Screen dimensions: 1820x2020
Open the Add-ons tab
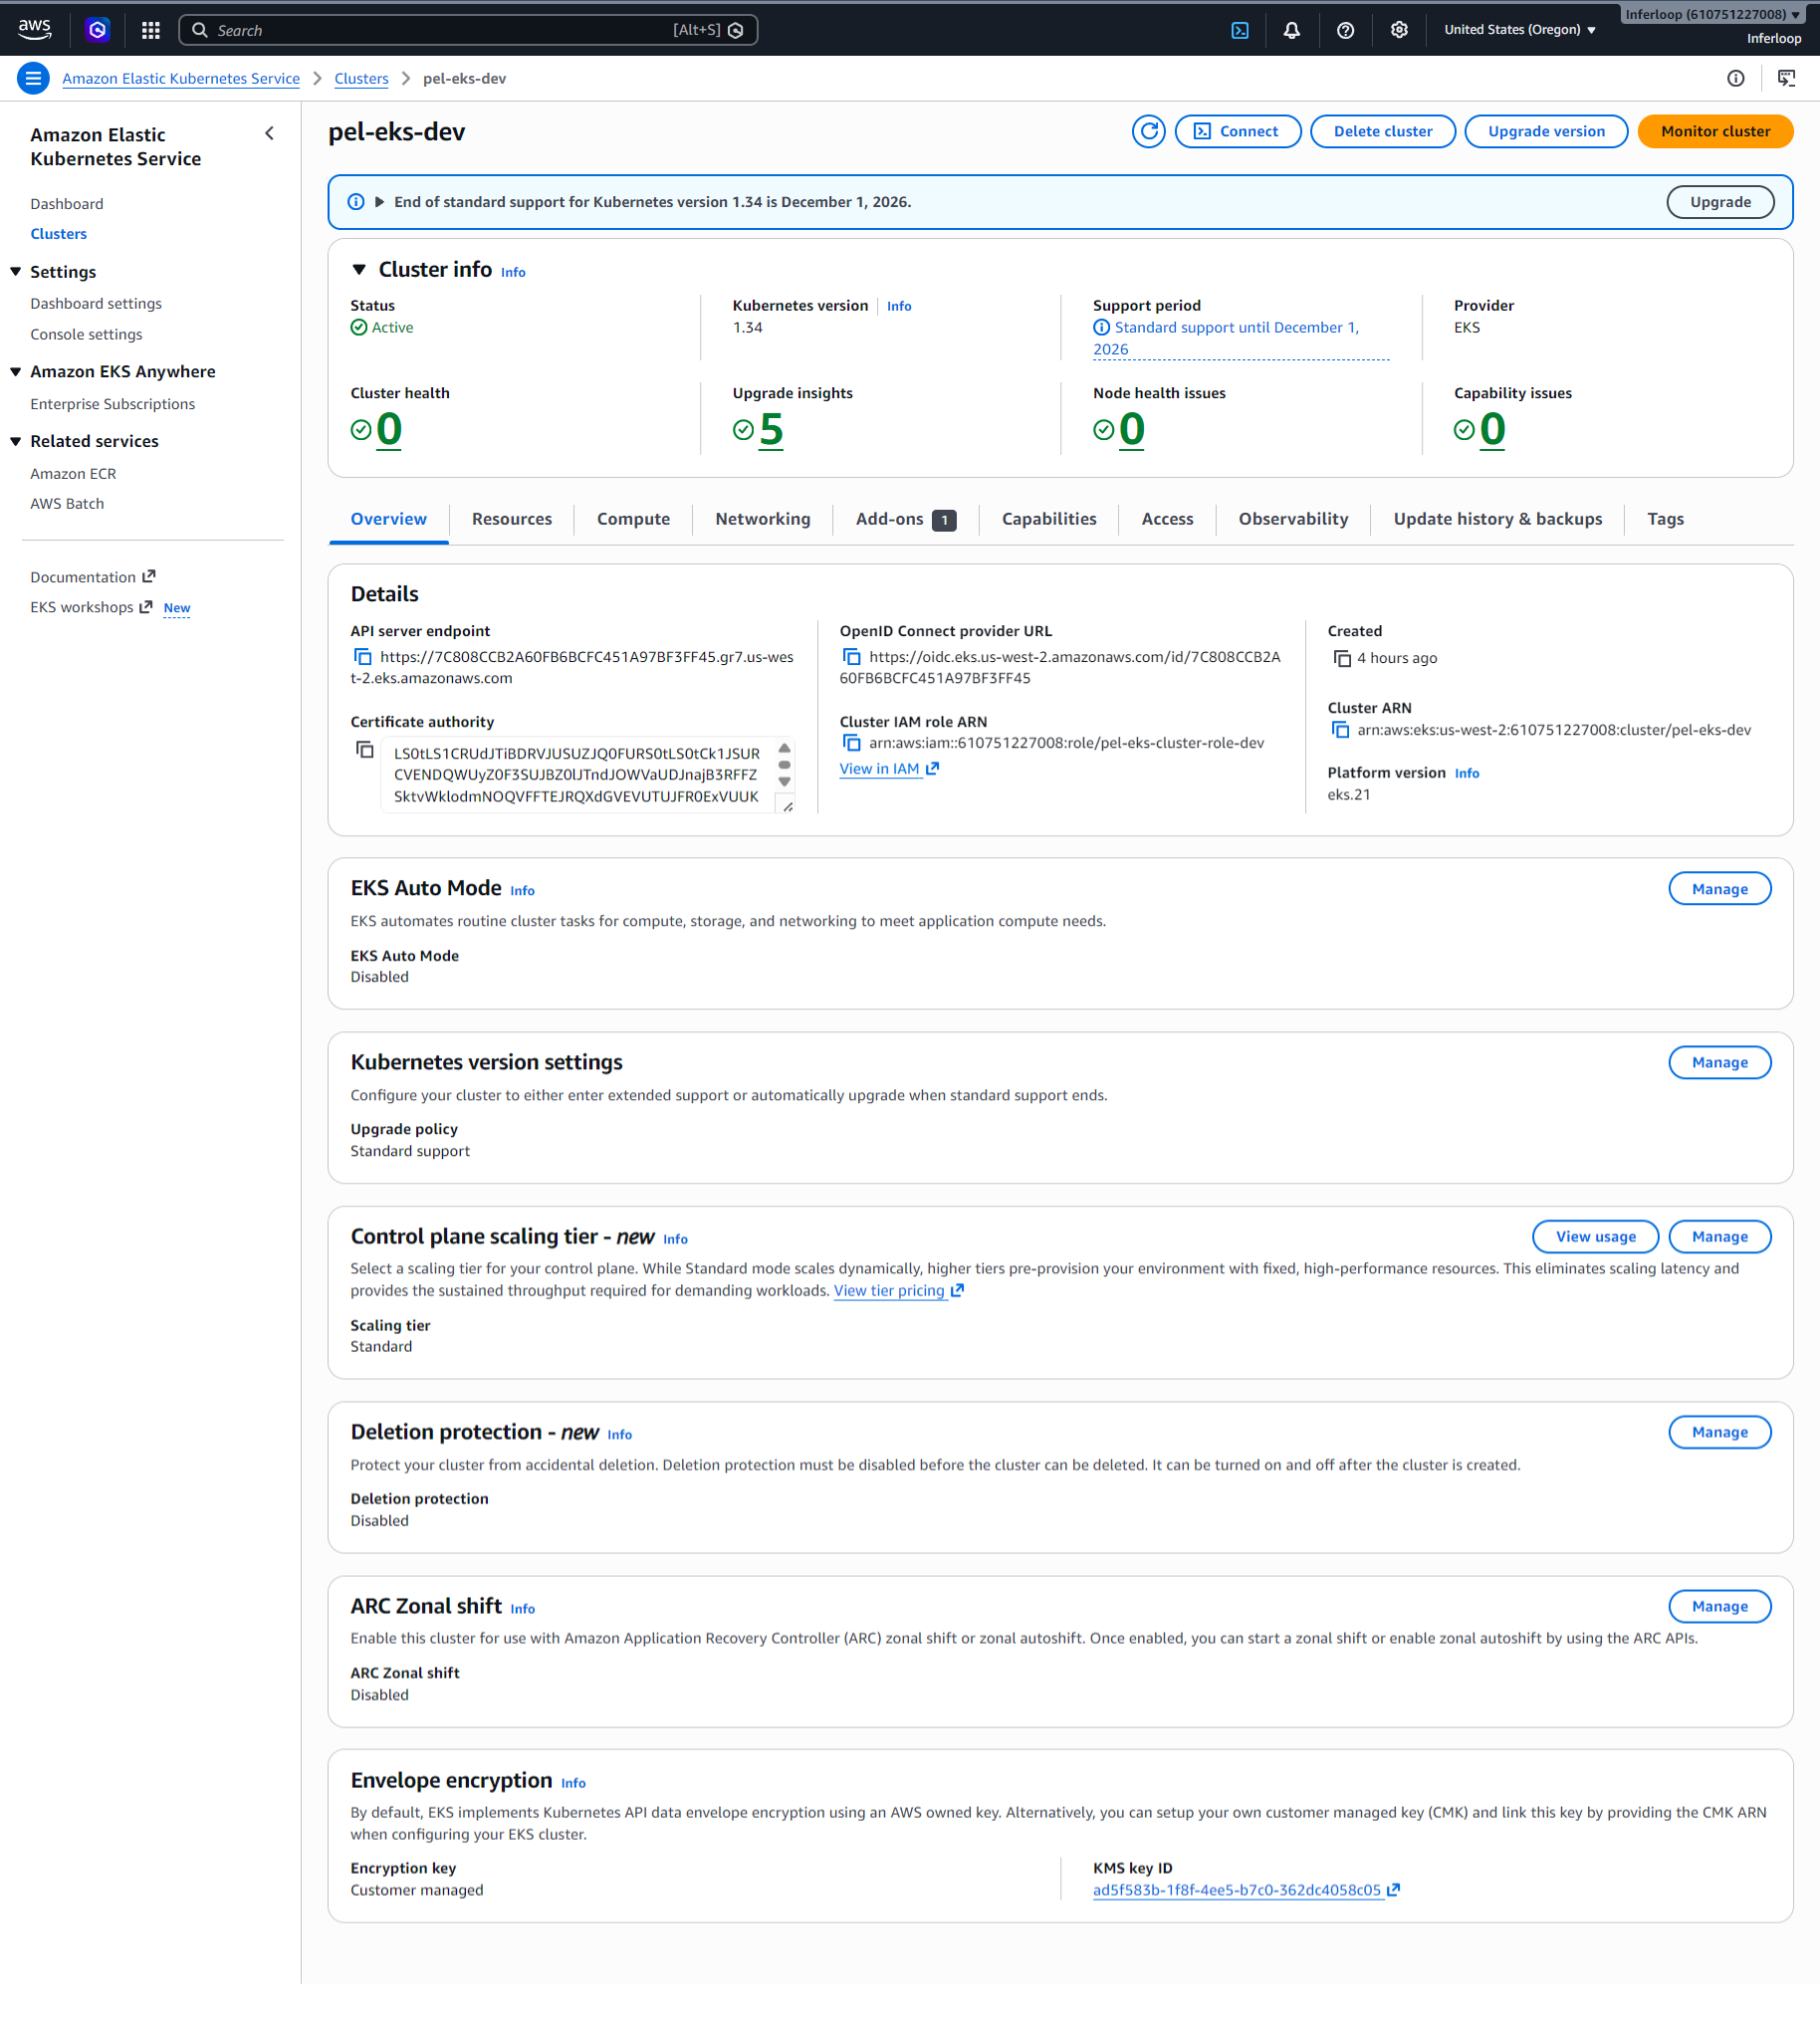pyautogui.click(x=905, y=519)
